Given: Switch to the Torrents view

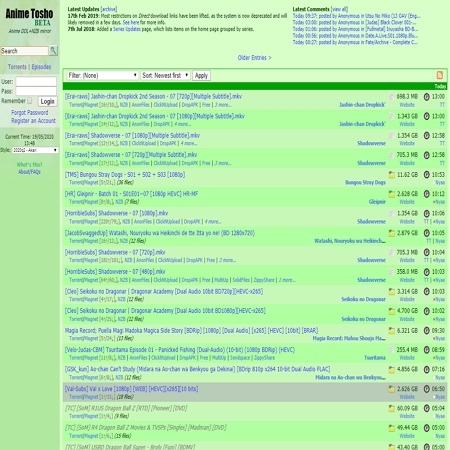Looking at the screenshot, I should point(17,67).
